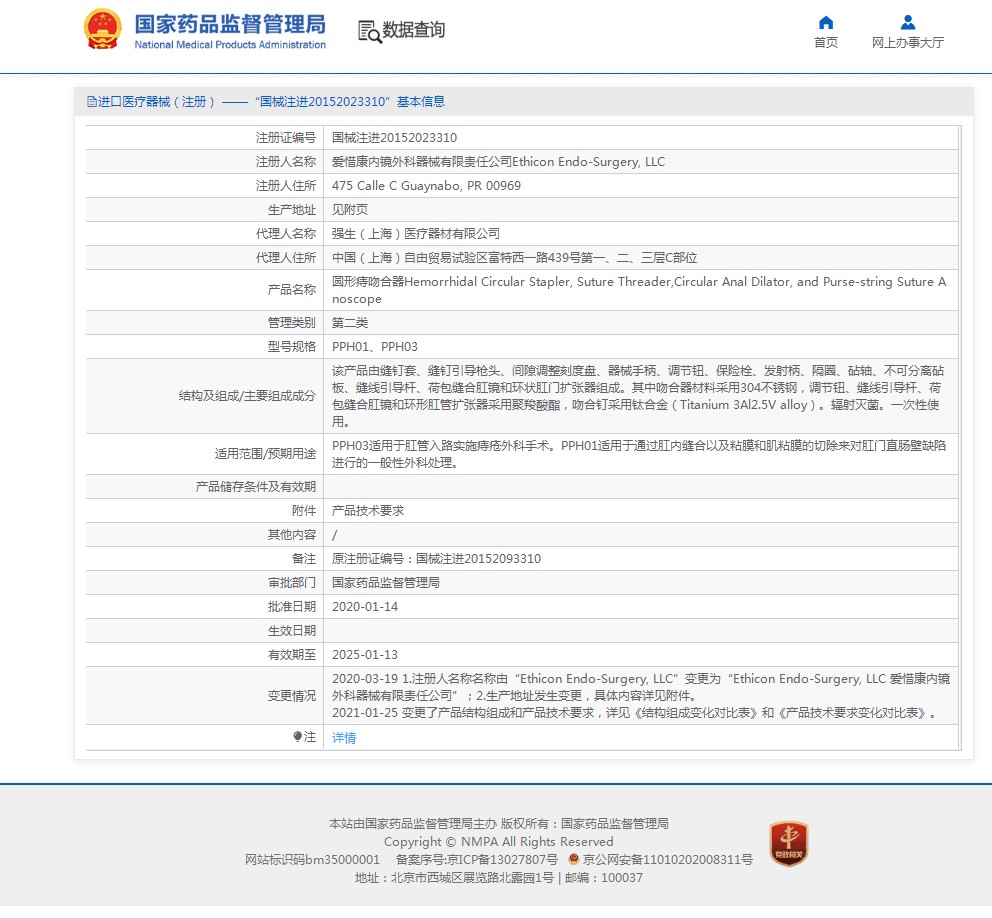The width and height of the screenshot is (992, 918).
Task: Click the red government website badge in the footer
Action: coord(788,843)
